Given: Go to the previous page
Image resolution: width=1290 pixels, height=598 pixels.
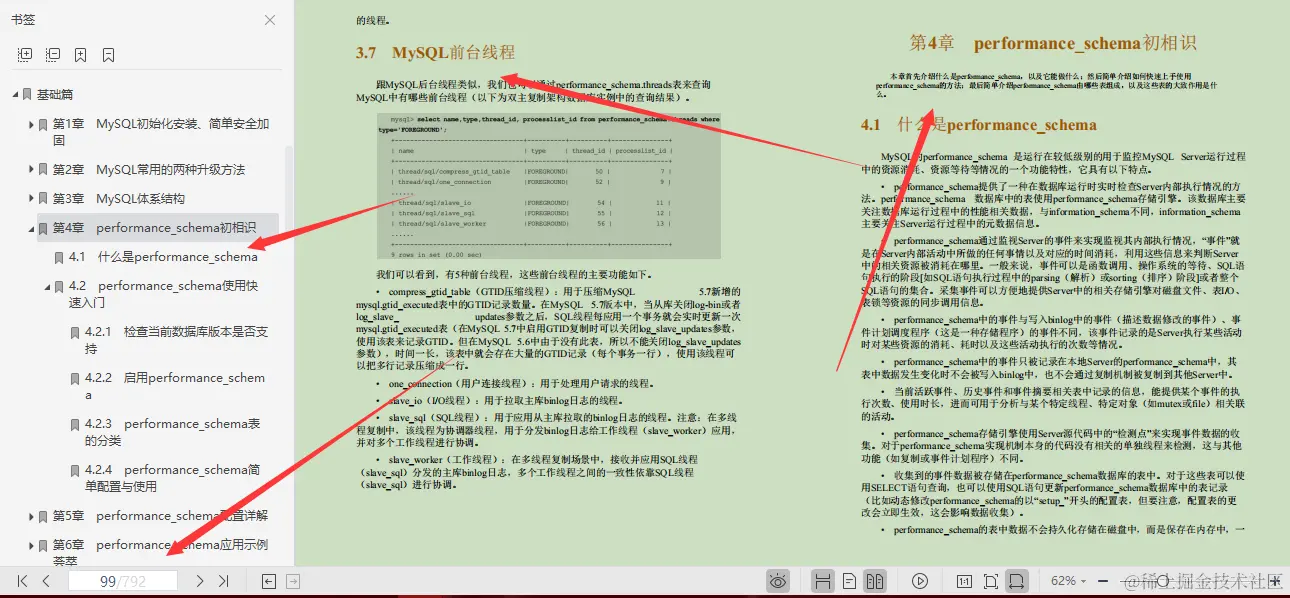Looking at the screenshot, I should point(46,580).
